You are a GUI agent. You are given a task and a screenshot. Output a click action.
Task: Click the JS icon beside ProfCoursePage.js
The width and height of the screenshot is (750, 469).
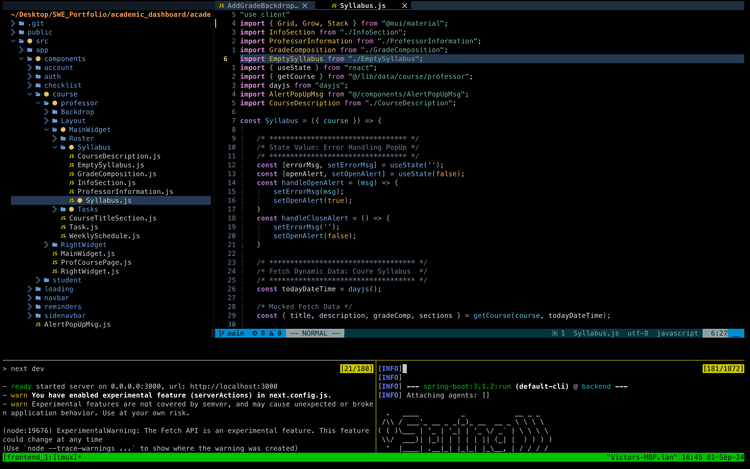[x=55, y=262]
